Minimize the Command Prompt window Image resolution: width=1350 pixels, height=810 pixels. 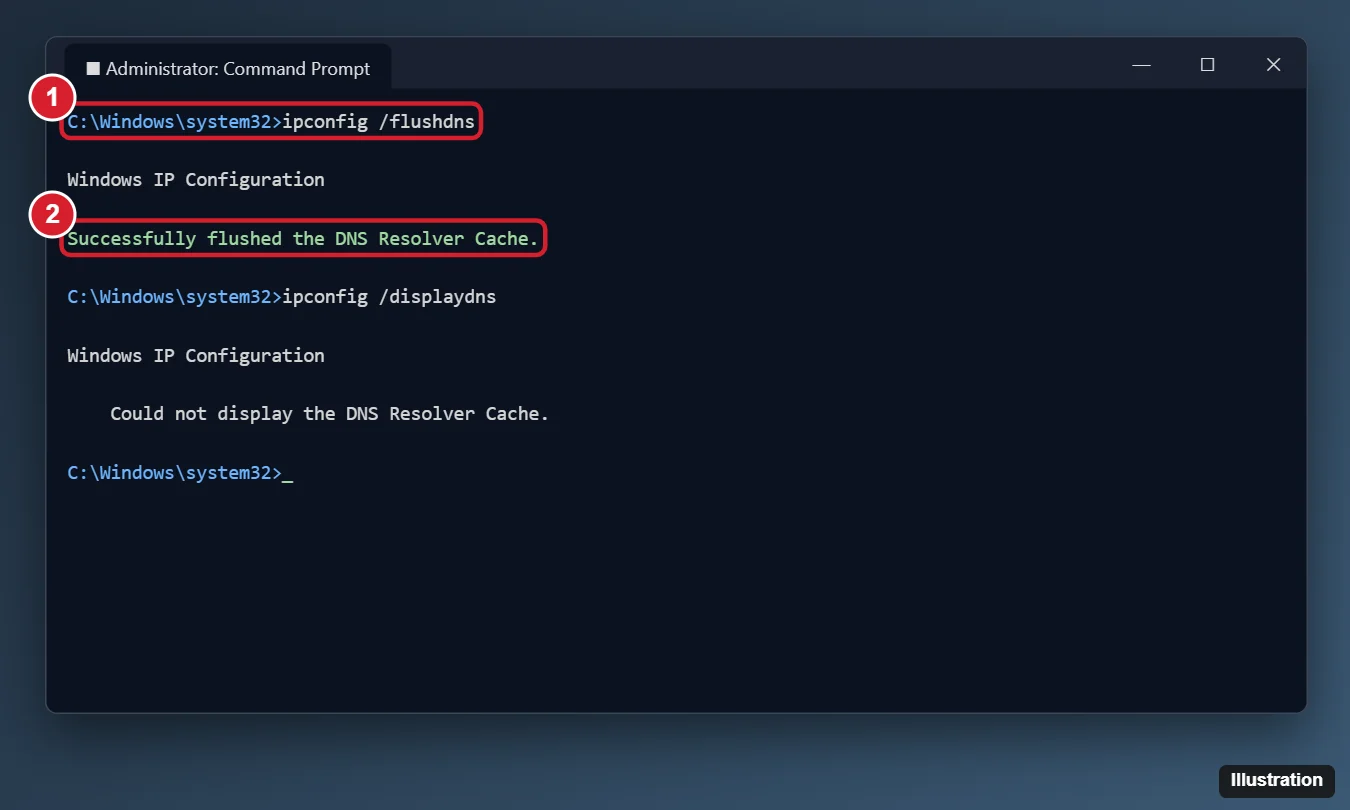(x=1142, y=65)
